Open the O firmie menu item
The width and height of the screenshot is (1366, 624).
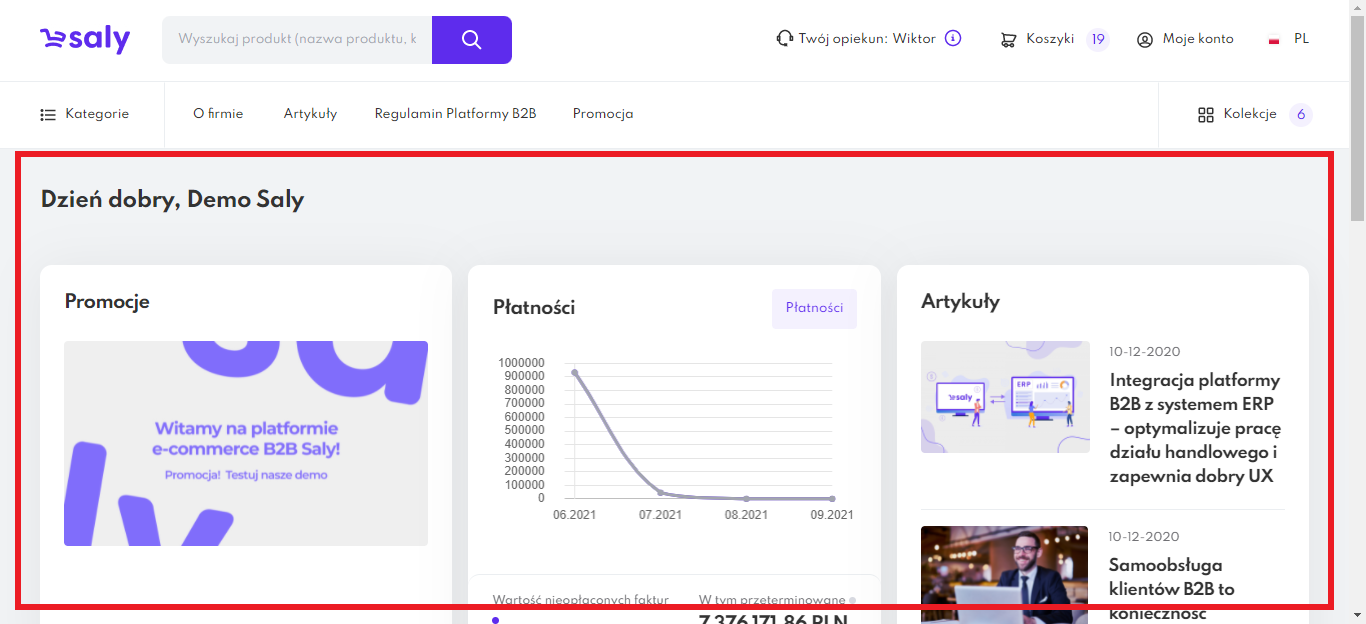[x=218, y=114]
